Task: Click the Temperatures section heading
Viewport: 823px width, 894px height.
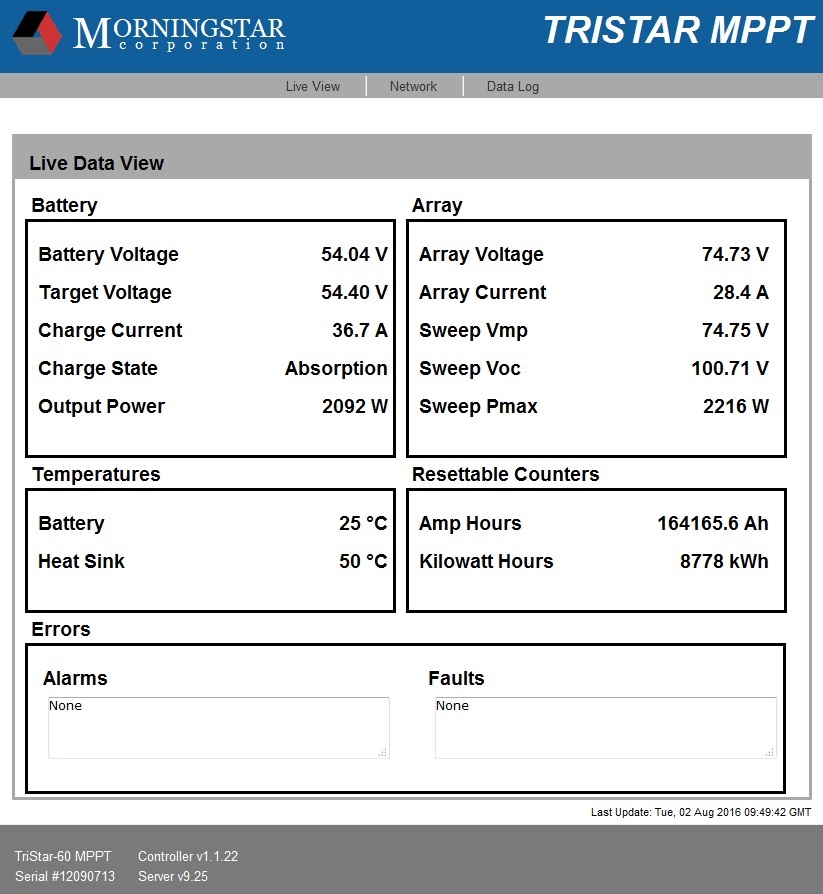Action: [96, 474]
